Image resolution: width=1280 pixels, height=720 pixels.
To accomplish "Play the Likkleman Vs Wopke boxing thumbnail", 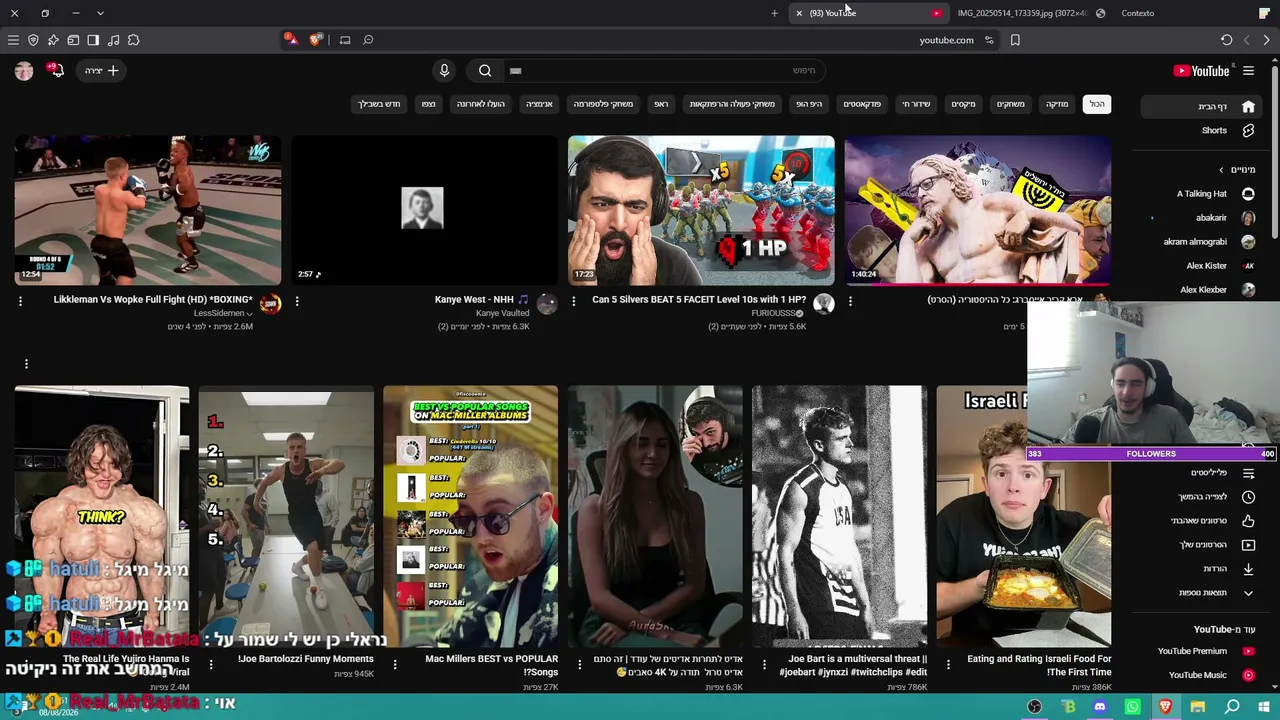I will click(x=148, y=210).
